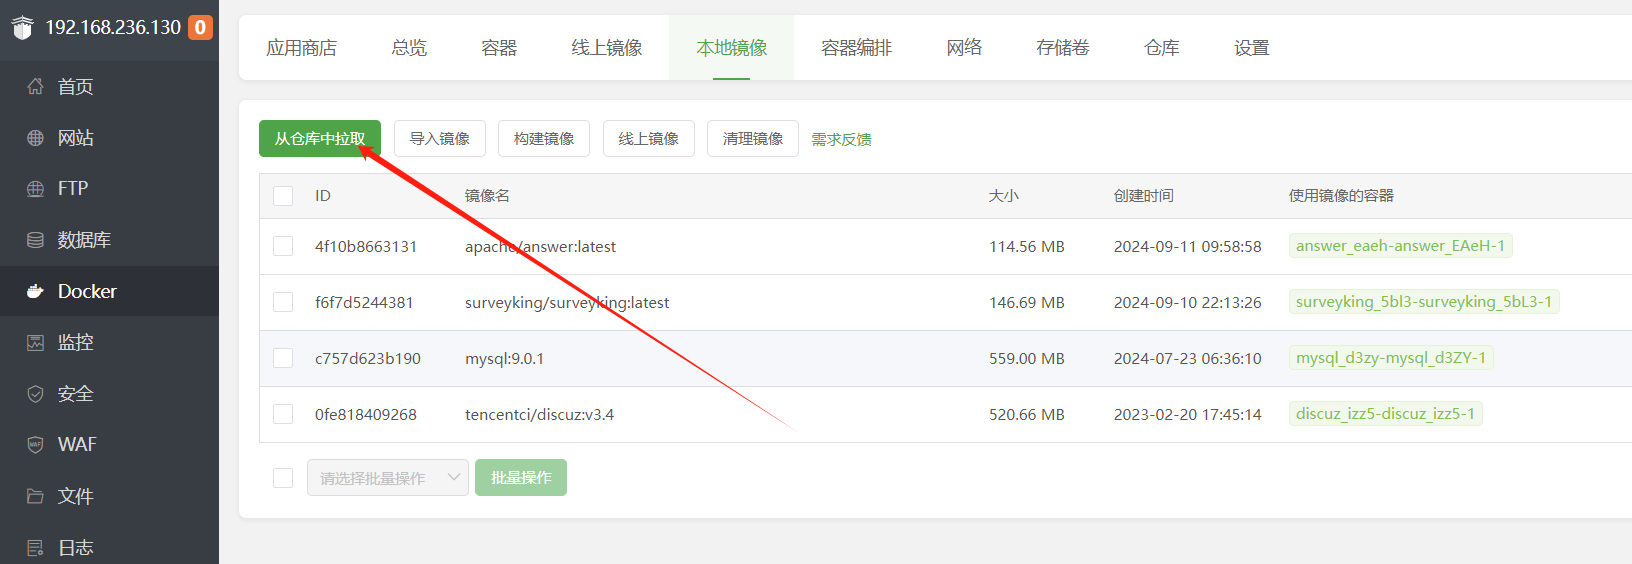Open the 存储卷 tab
The height and width of the screenshot is (564, 1632).
pos(1062,48)
